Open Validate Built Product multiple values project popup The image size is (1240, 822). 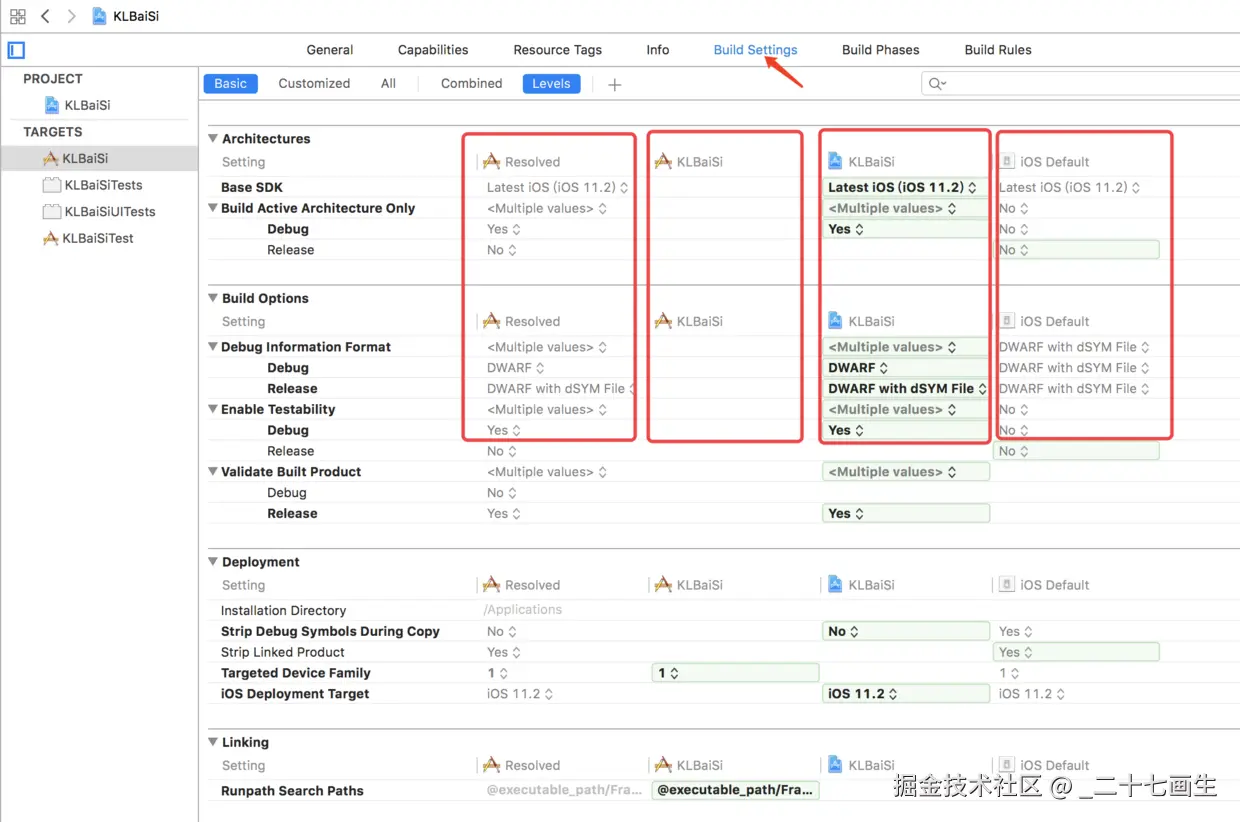click(x=905, y=472)
